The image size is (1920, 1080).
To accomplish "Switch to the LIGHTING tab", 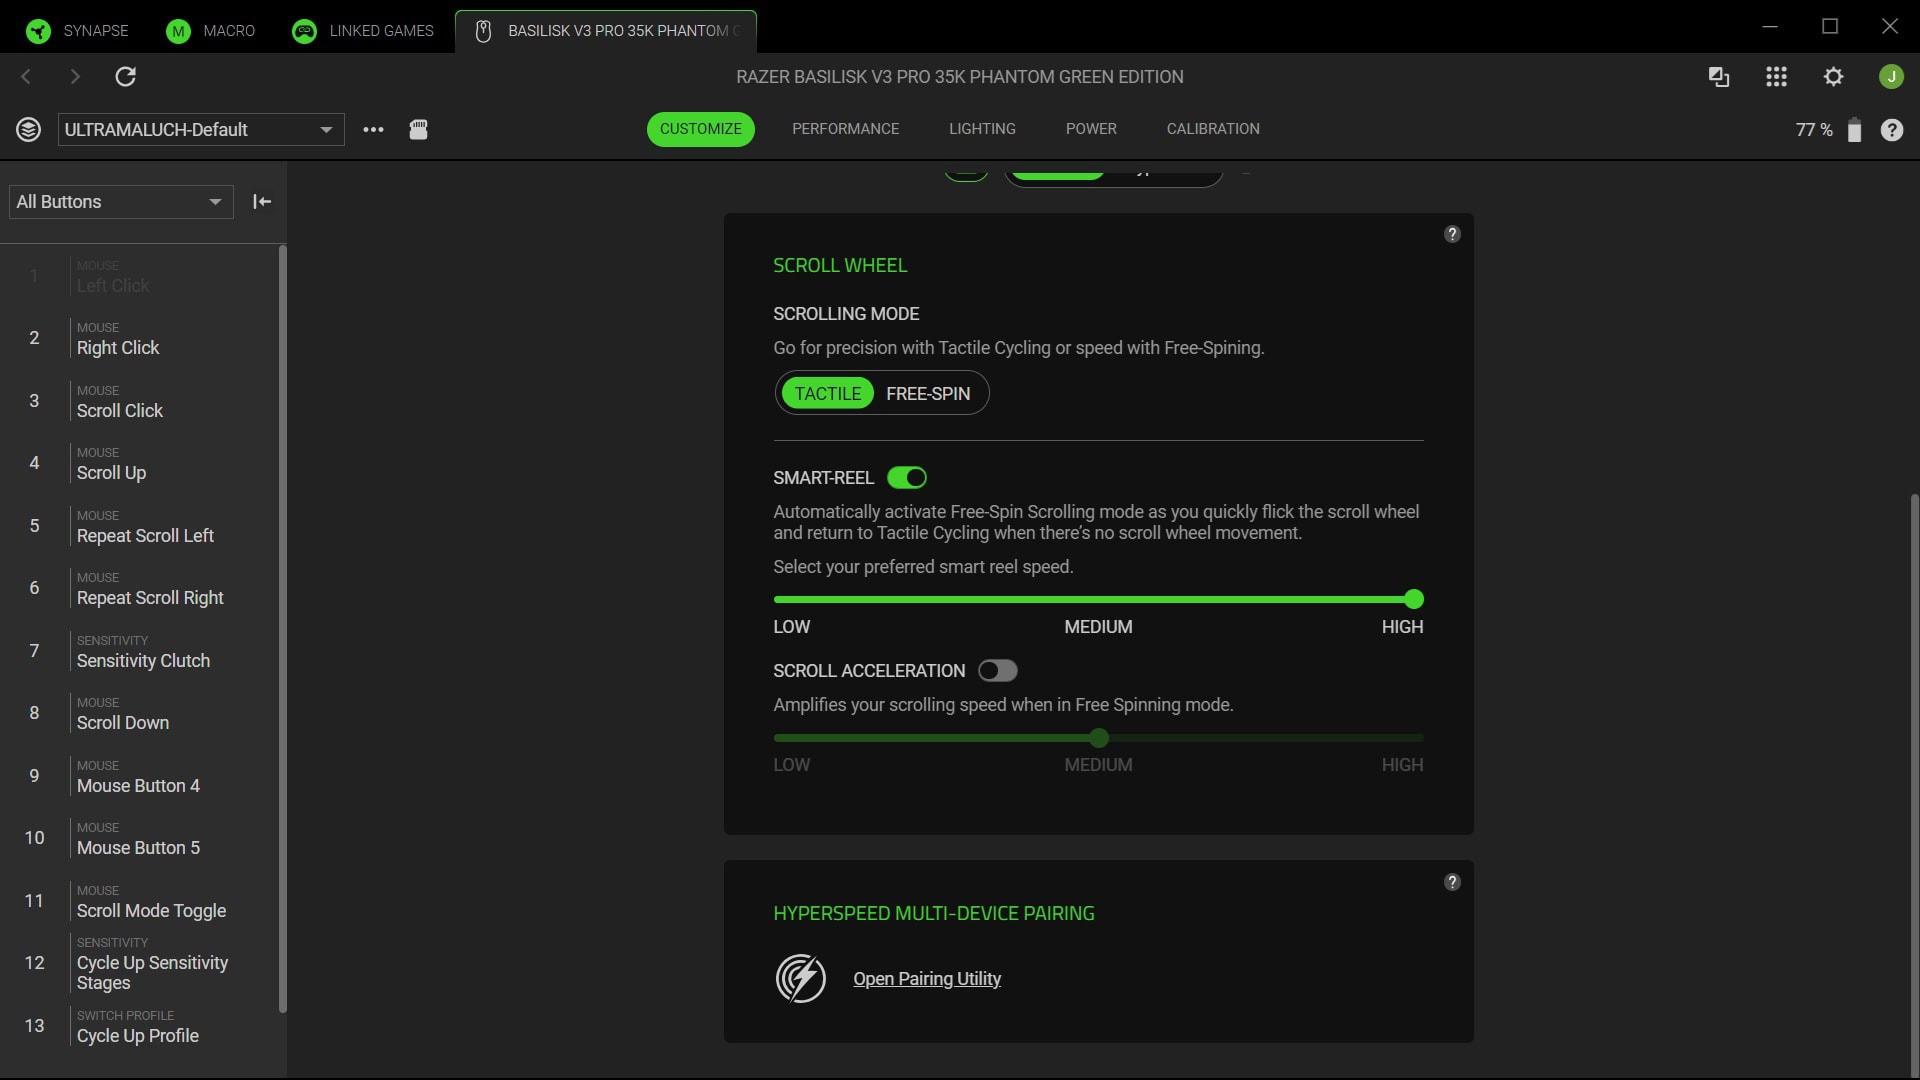I will click(982, 128).
